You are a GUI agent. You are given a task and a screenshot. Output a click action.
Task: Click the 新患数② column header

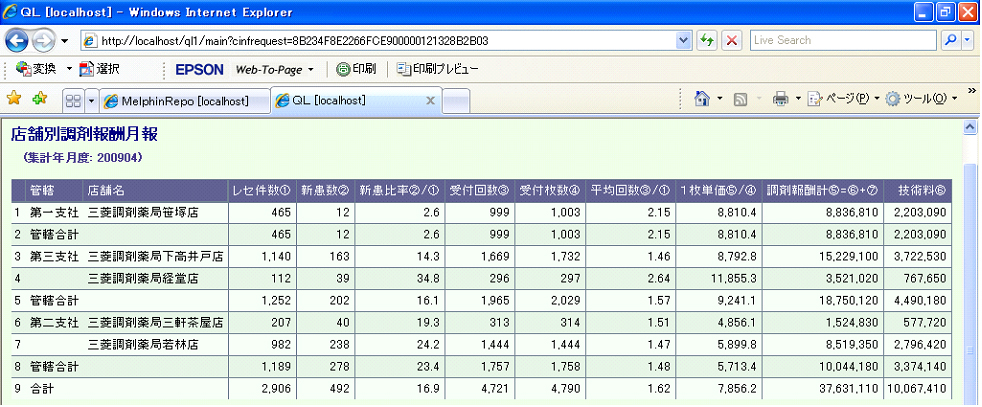[324, 190]
